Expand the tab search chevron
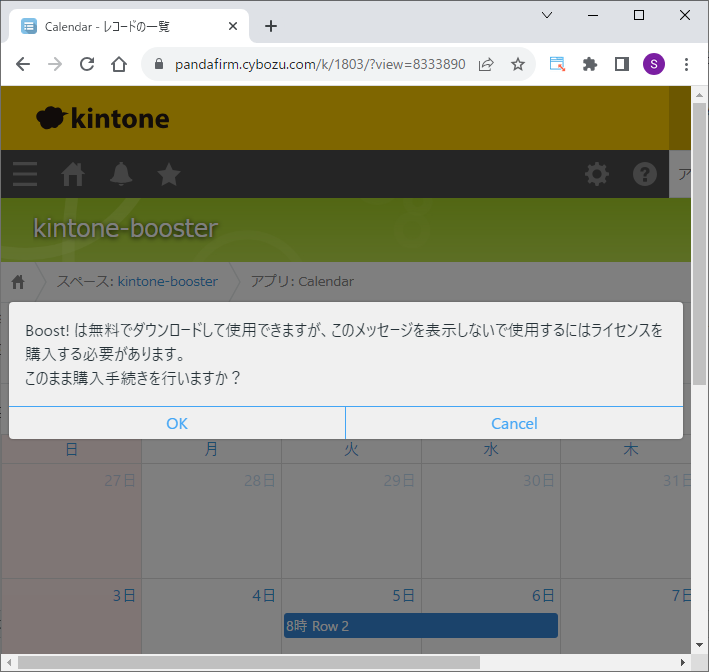709x672 pixels. click(x=547, y=15)
